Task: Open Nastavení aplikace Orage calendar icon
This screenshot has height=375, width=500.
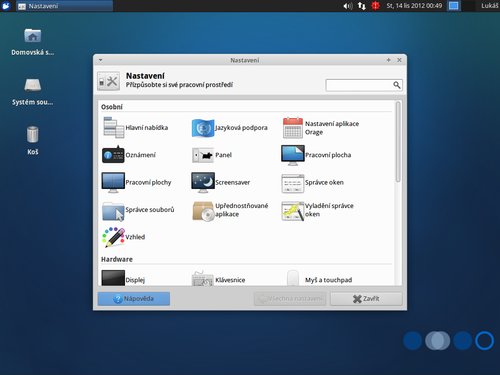Action: (293, 128)
